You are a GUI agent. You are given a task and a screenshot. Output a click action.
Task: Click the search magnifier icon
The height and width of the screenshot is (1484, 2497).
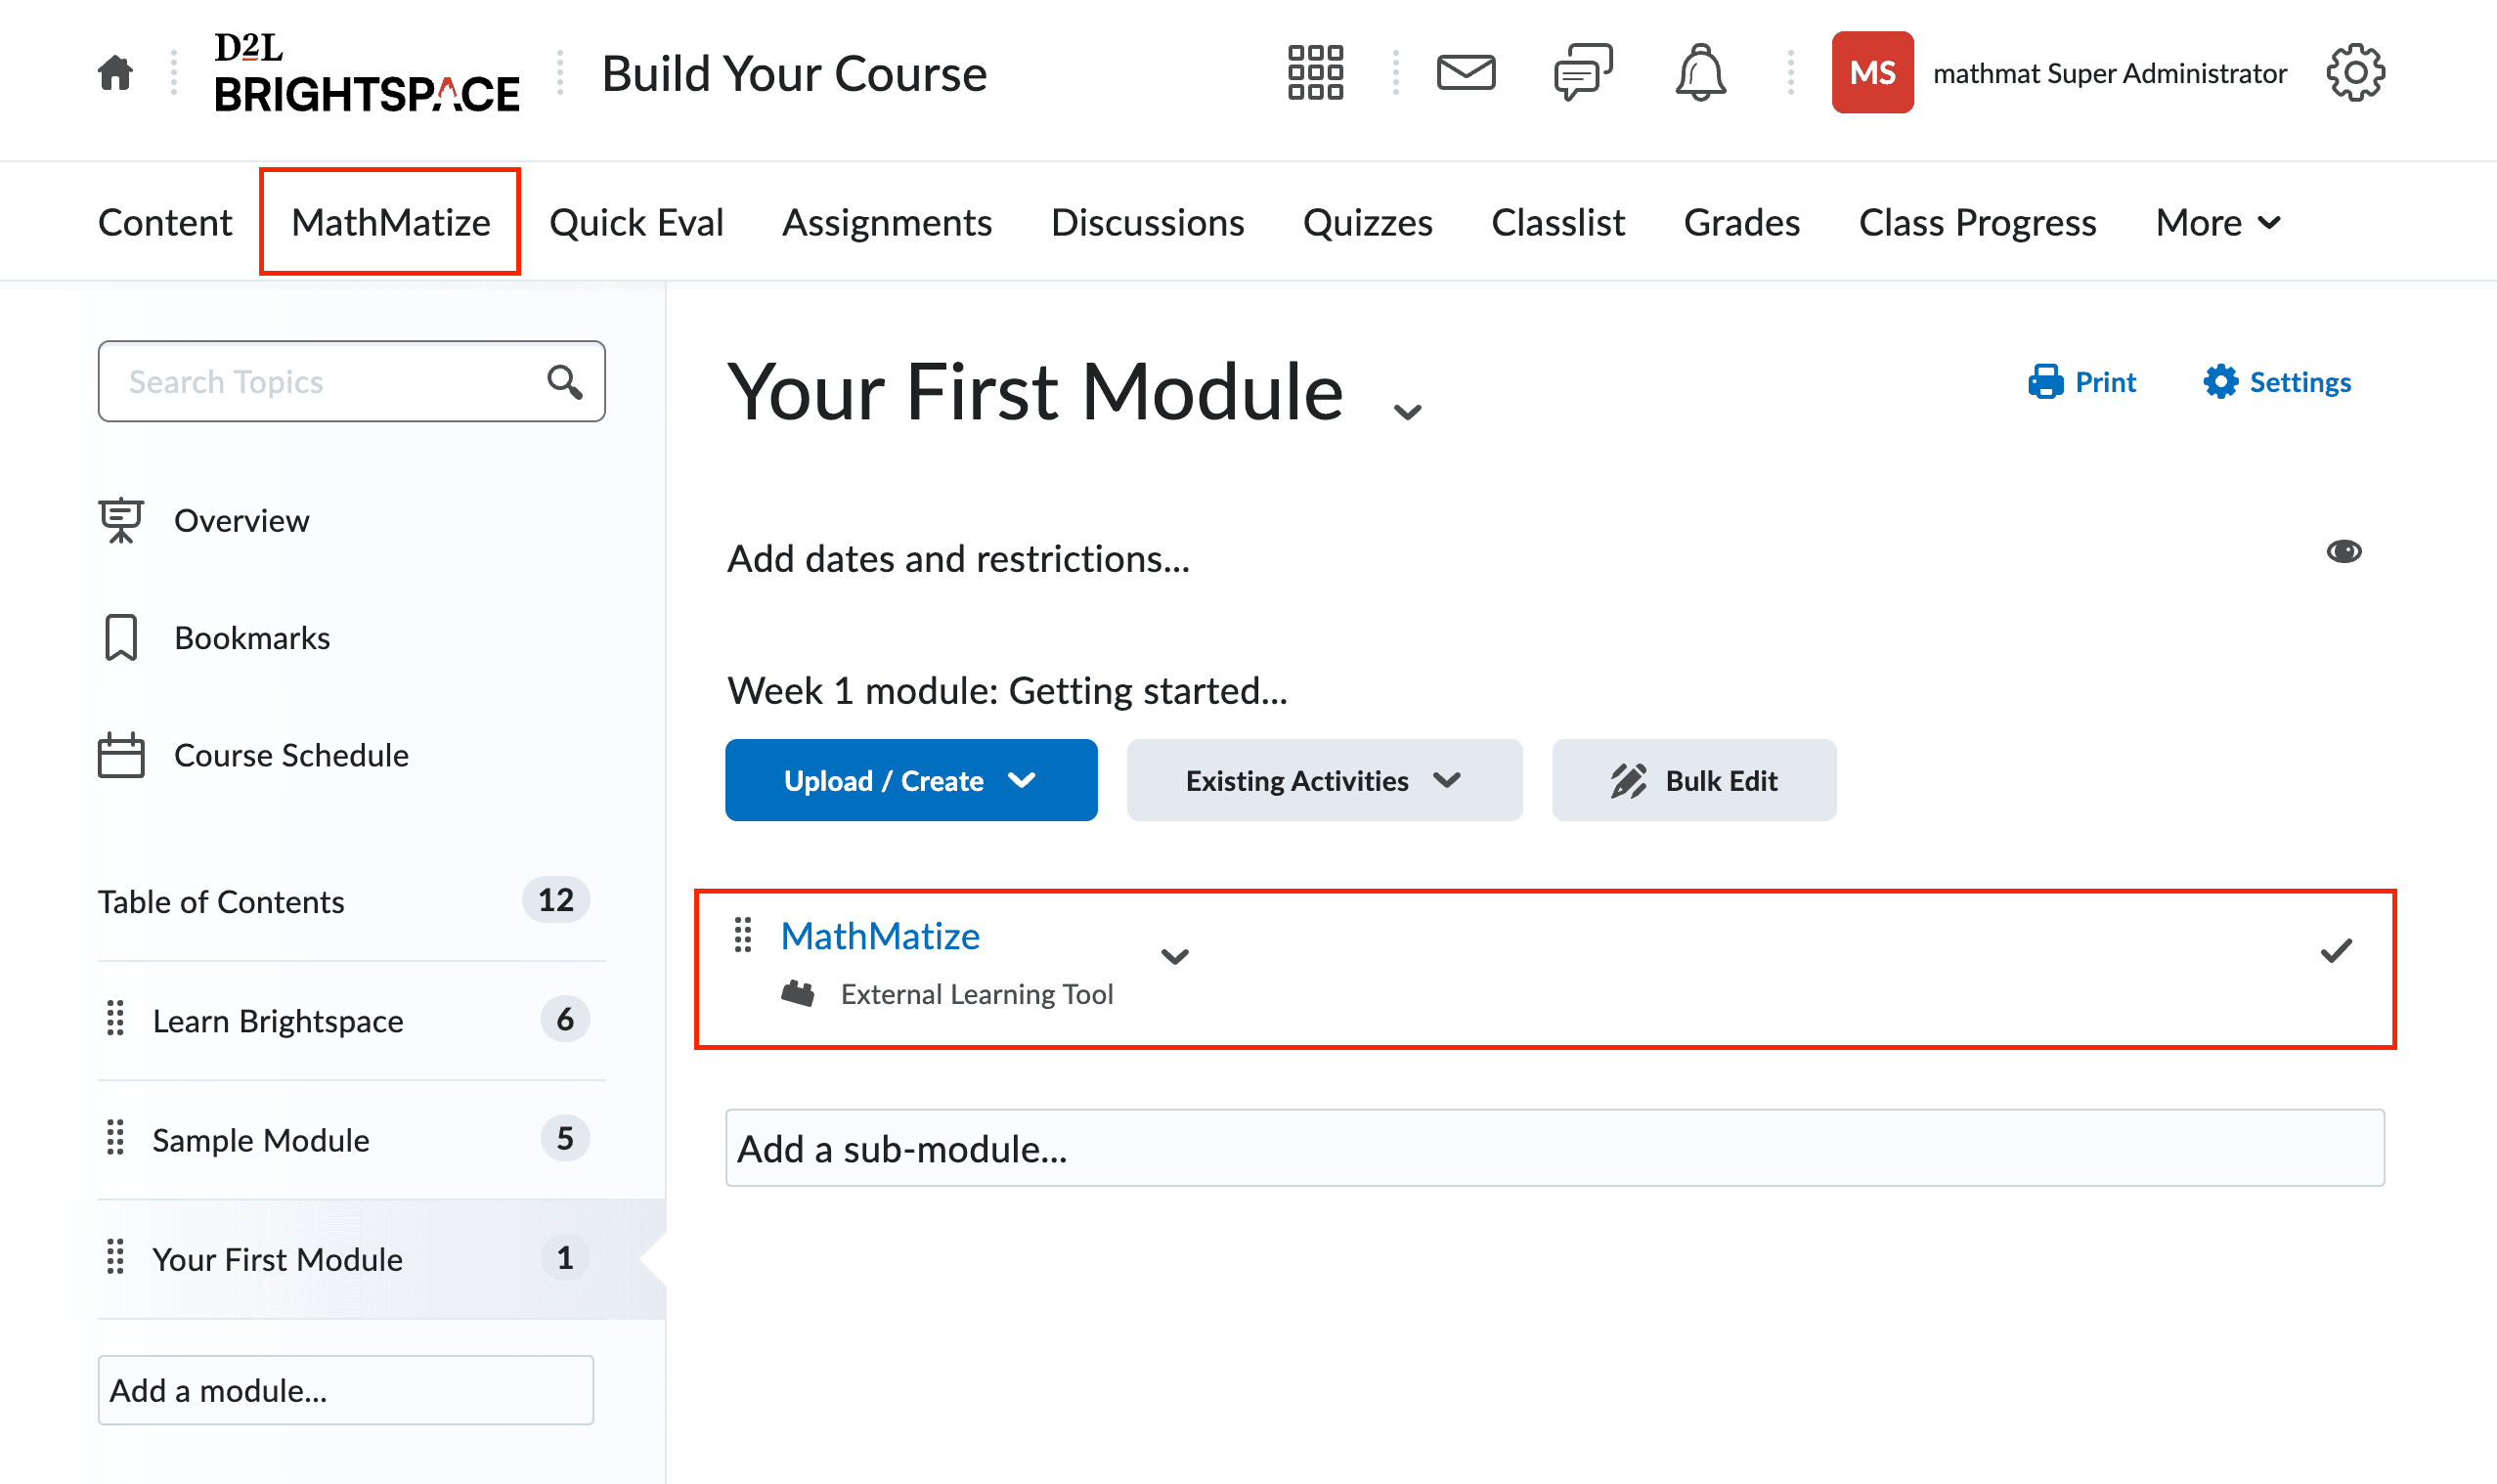(565, 382)
